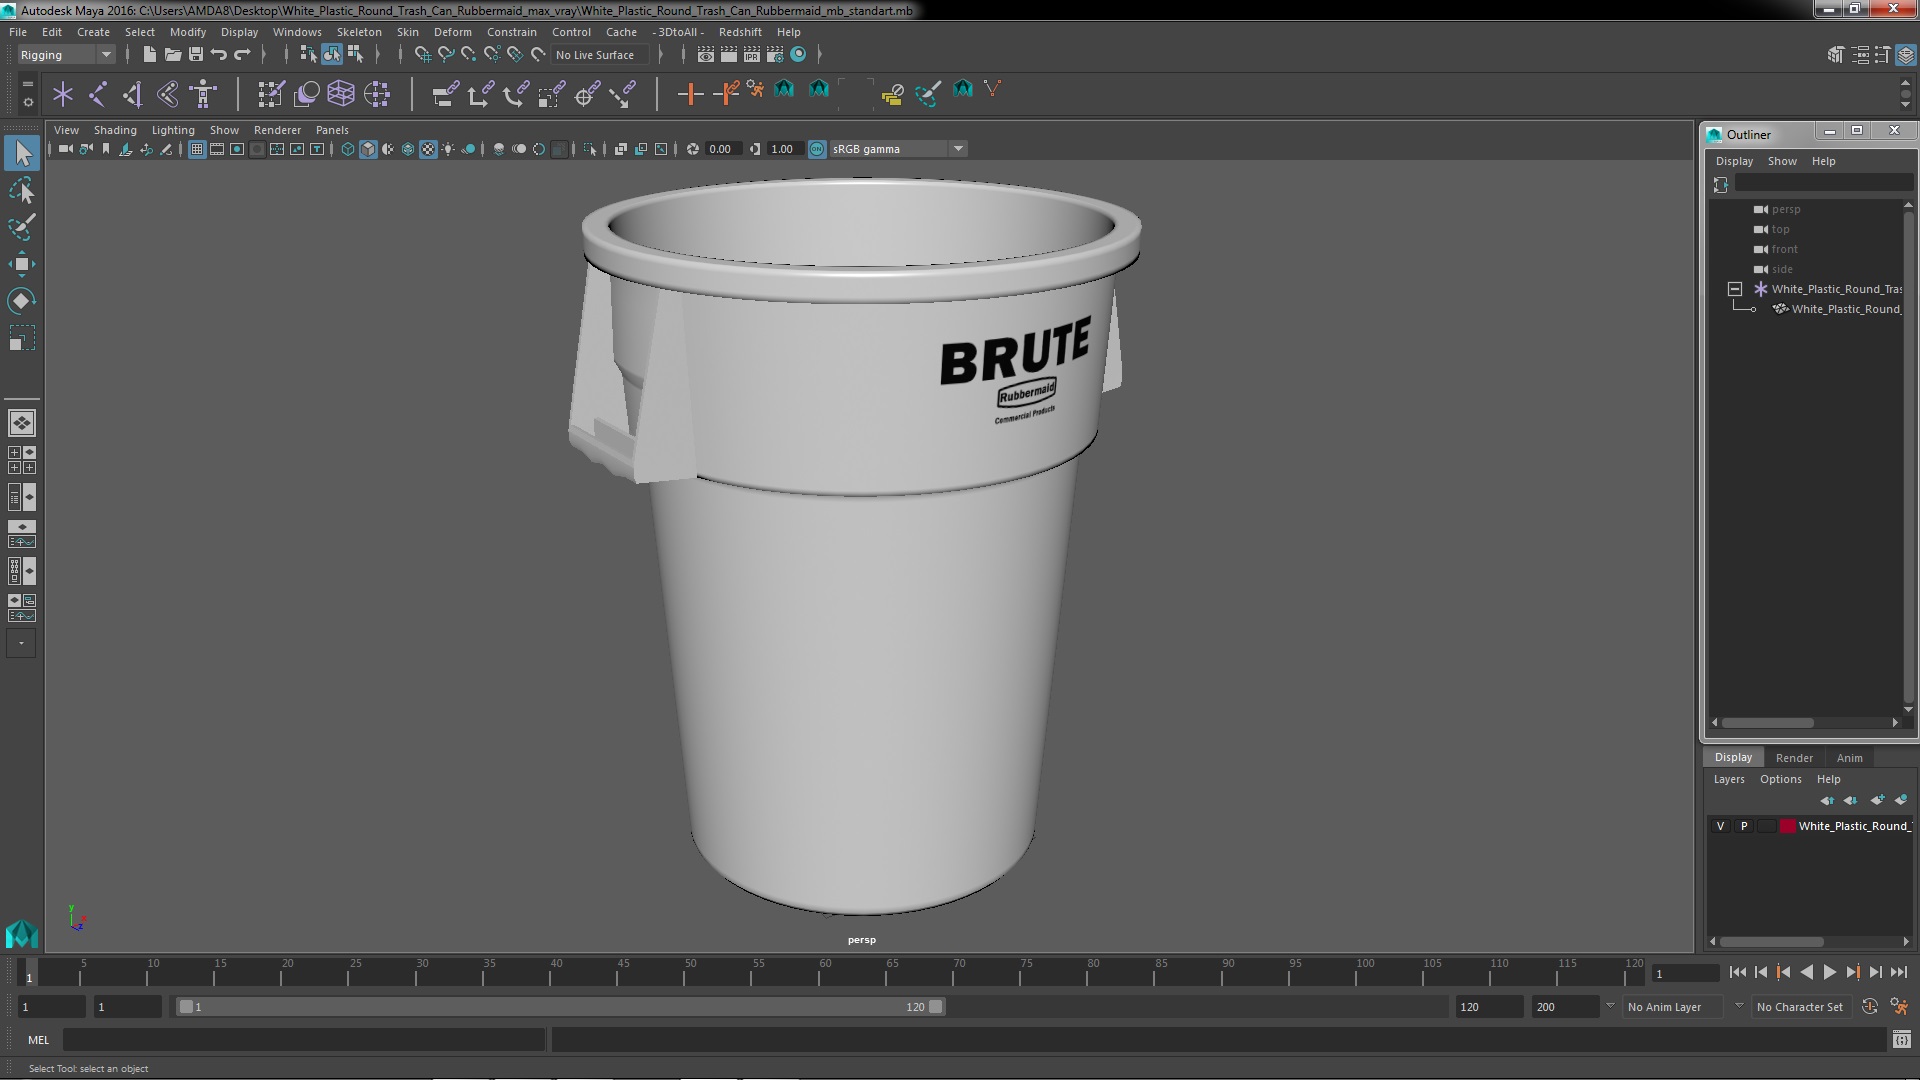1920x1080 pixels.
Task: Select the Move tool in toolbox
Action: pyautogui.click(x=21, y=264)
